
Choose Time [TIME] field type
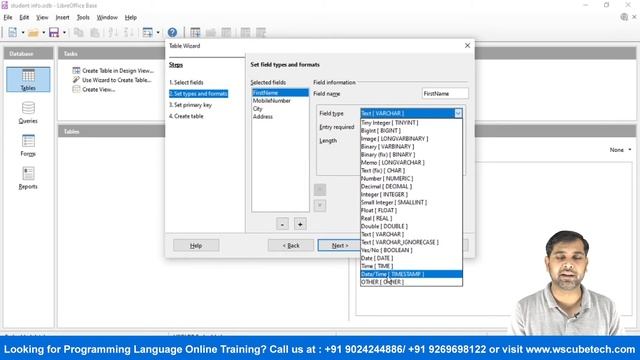[x=411, y=266]
